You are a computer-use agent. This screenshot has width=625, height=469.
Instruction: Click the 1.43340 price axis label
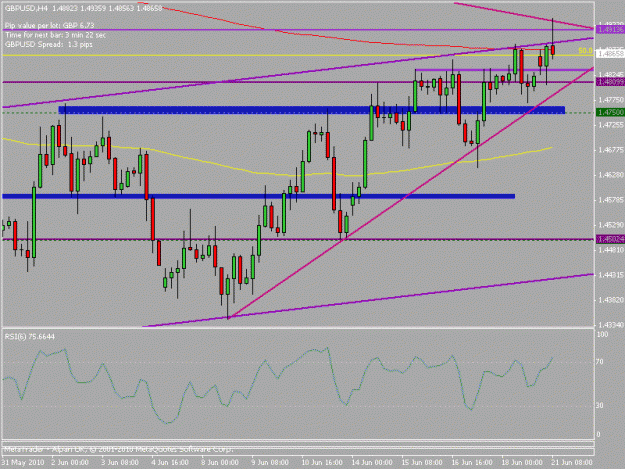point(611,325)
